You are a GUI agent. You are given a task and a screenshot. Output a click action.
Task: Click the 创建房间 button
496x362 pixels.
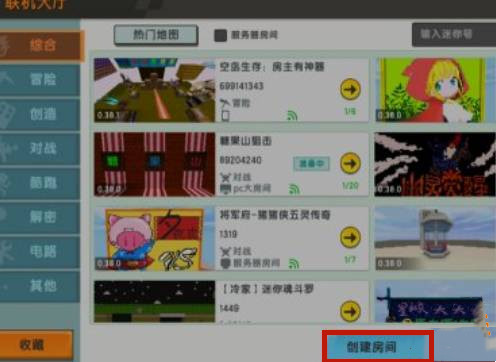(378, 347)
